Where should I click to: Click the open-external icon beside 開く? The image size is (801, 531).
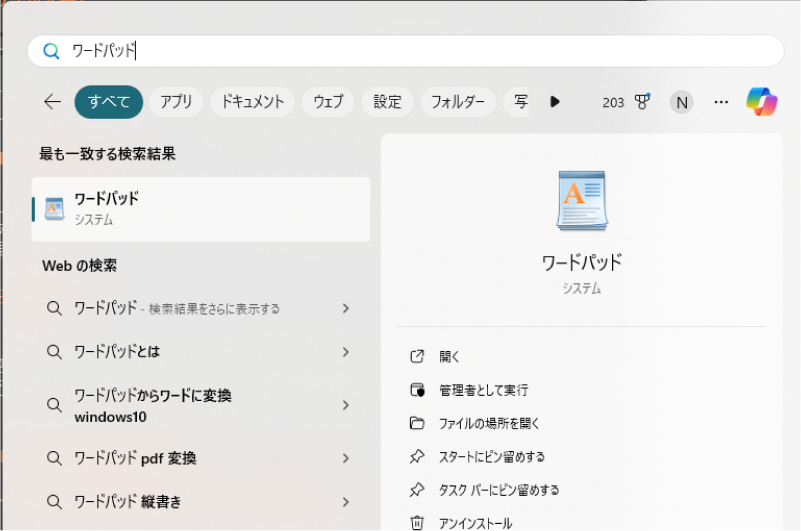pos(417,356)
